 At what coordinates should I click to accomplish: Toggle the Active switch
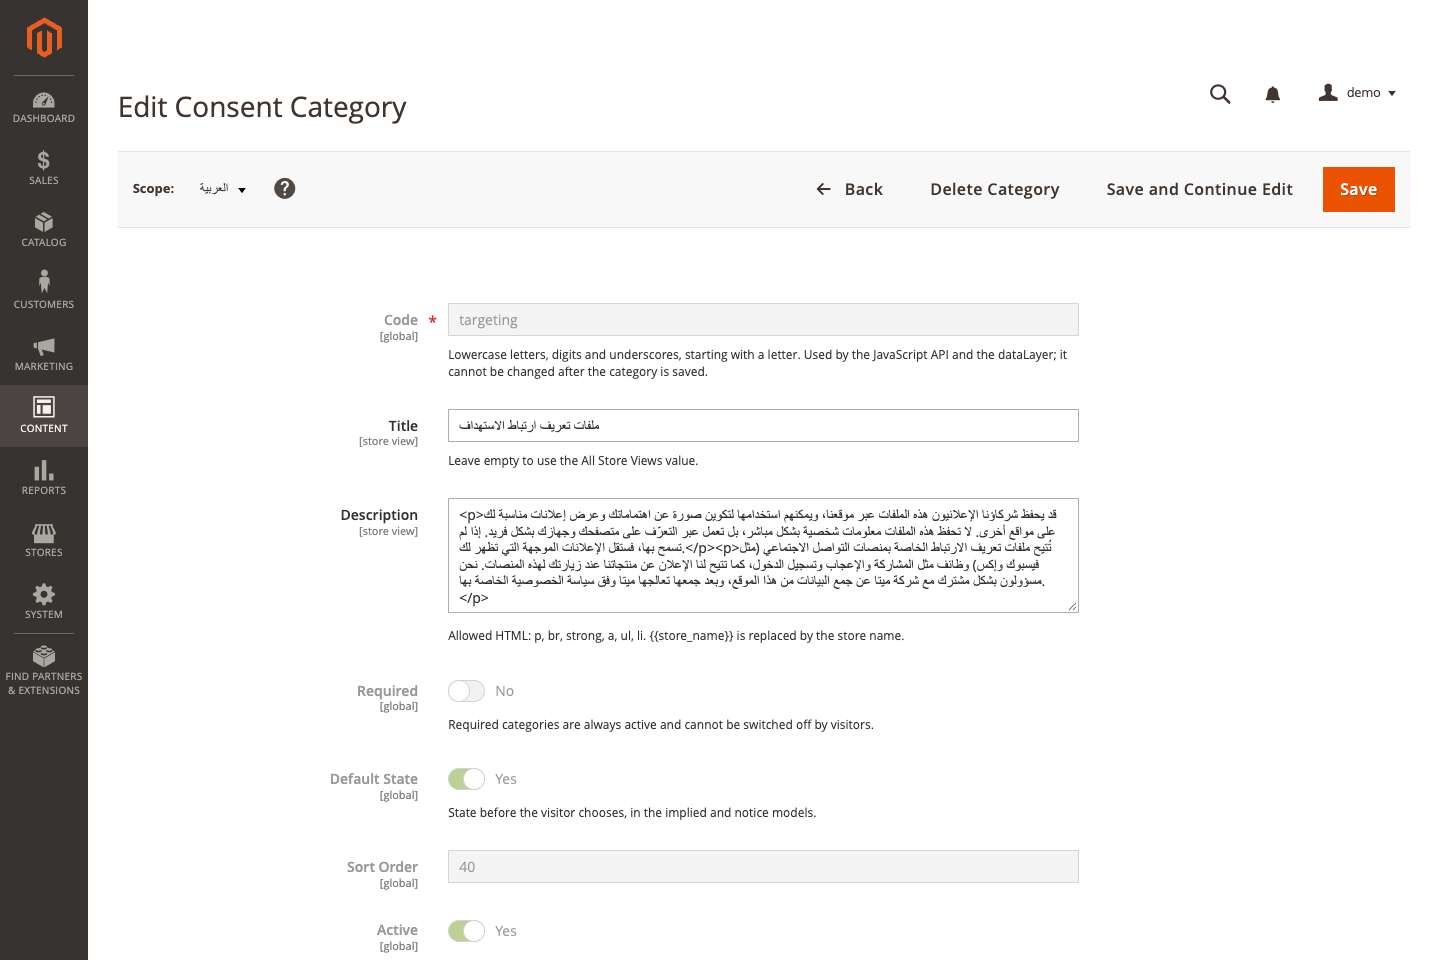[467, 931]
